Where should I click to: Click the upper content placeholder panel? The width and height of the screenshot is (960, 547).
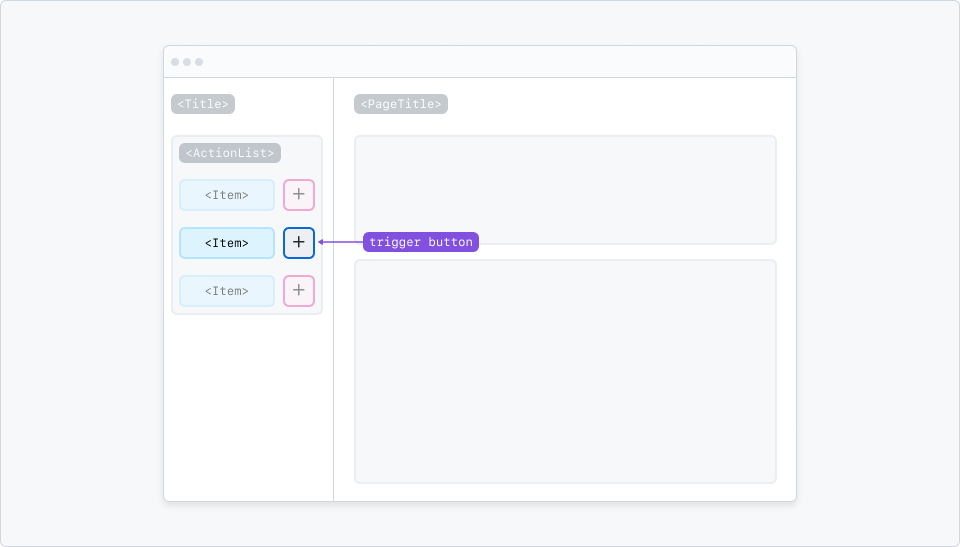click(565, 190)
